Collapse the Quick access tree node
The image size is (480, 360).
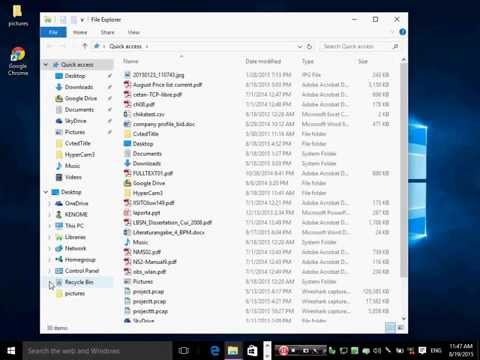tap(46, 65)
